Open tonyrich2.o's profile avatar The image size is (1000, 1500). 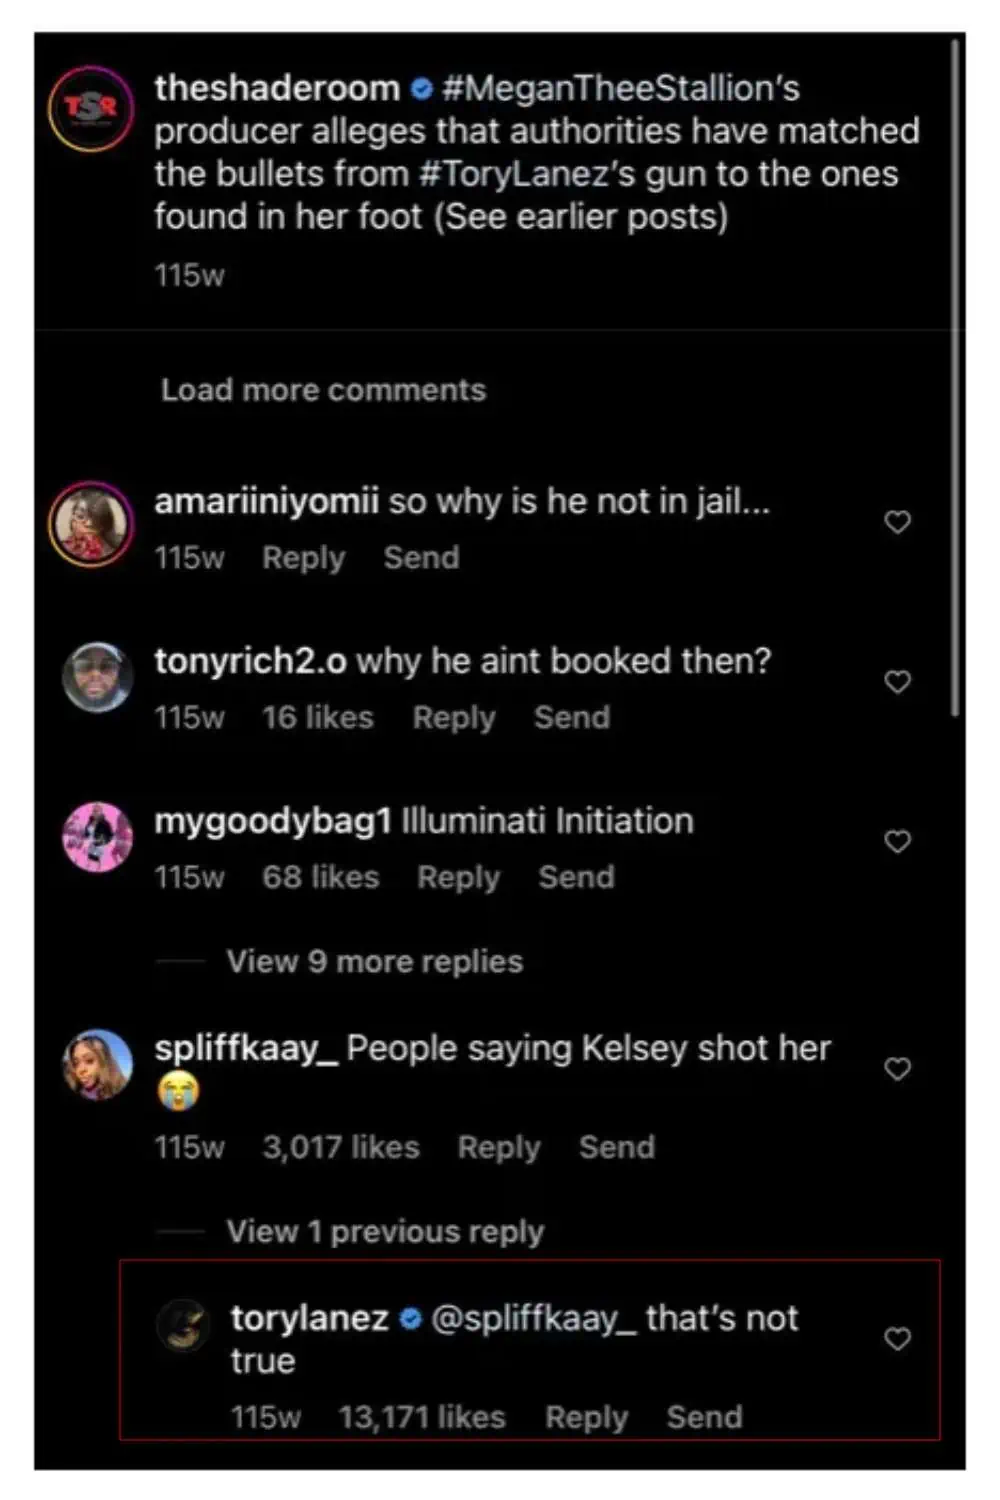(97, 677)
